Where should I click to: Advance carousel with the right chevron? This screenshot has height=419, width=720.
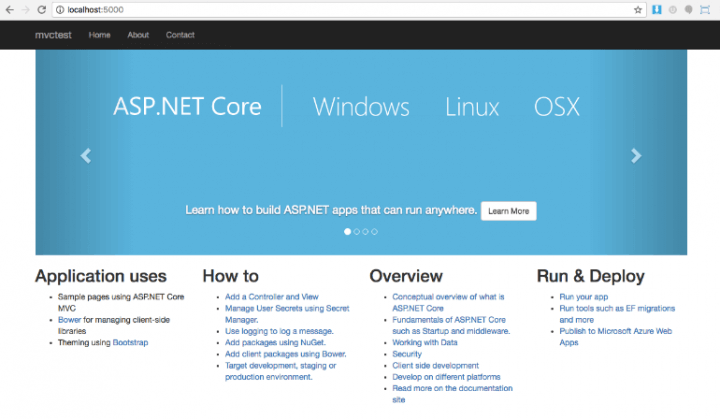(636, 156)
